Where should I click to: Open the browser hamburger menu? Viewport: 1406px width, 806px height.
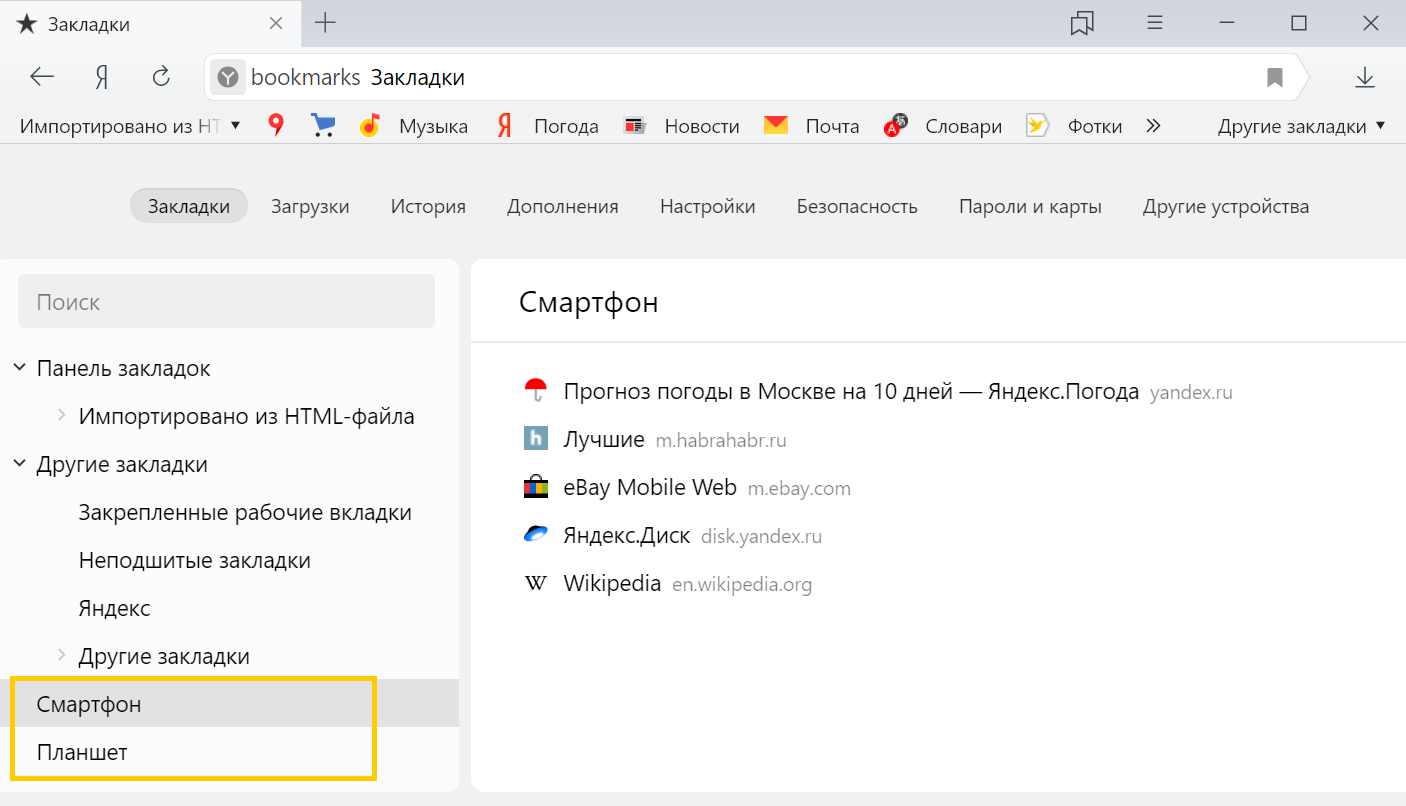pyautogui.click(x=1155, y=23)
